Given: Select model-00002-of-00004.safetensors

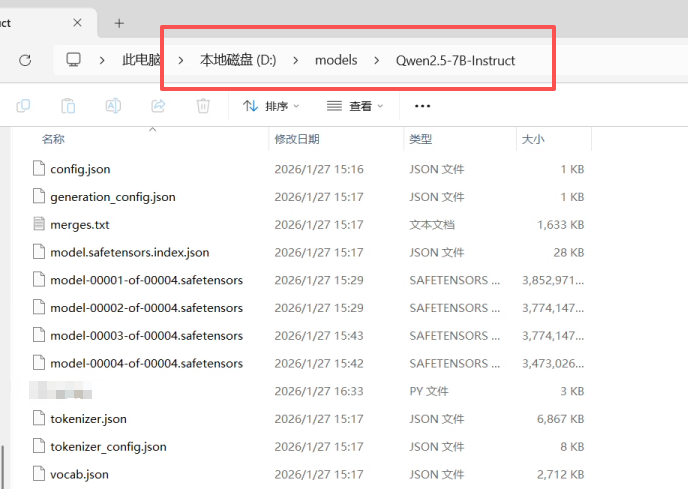Looking at the screenshot, I should (x=147, y=308).
